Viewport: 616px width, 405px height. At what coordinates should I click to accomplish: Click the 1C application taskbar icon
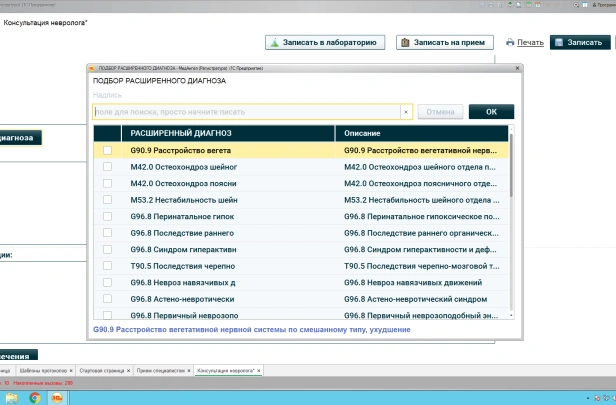pos(57,397)
